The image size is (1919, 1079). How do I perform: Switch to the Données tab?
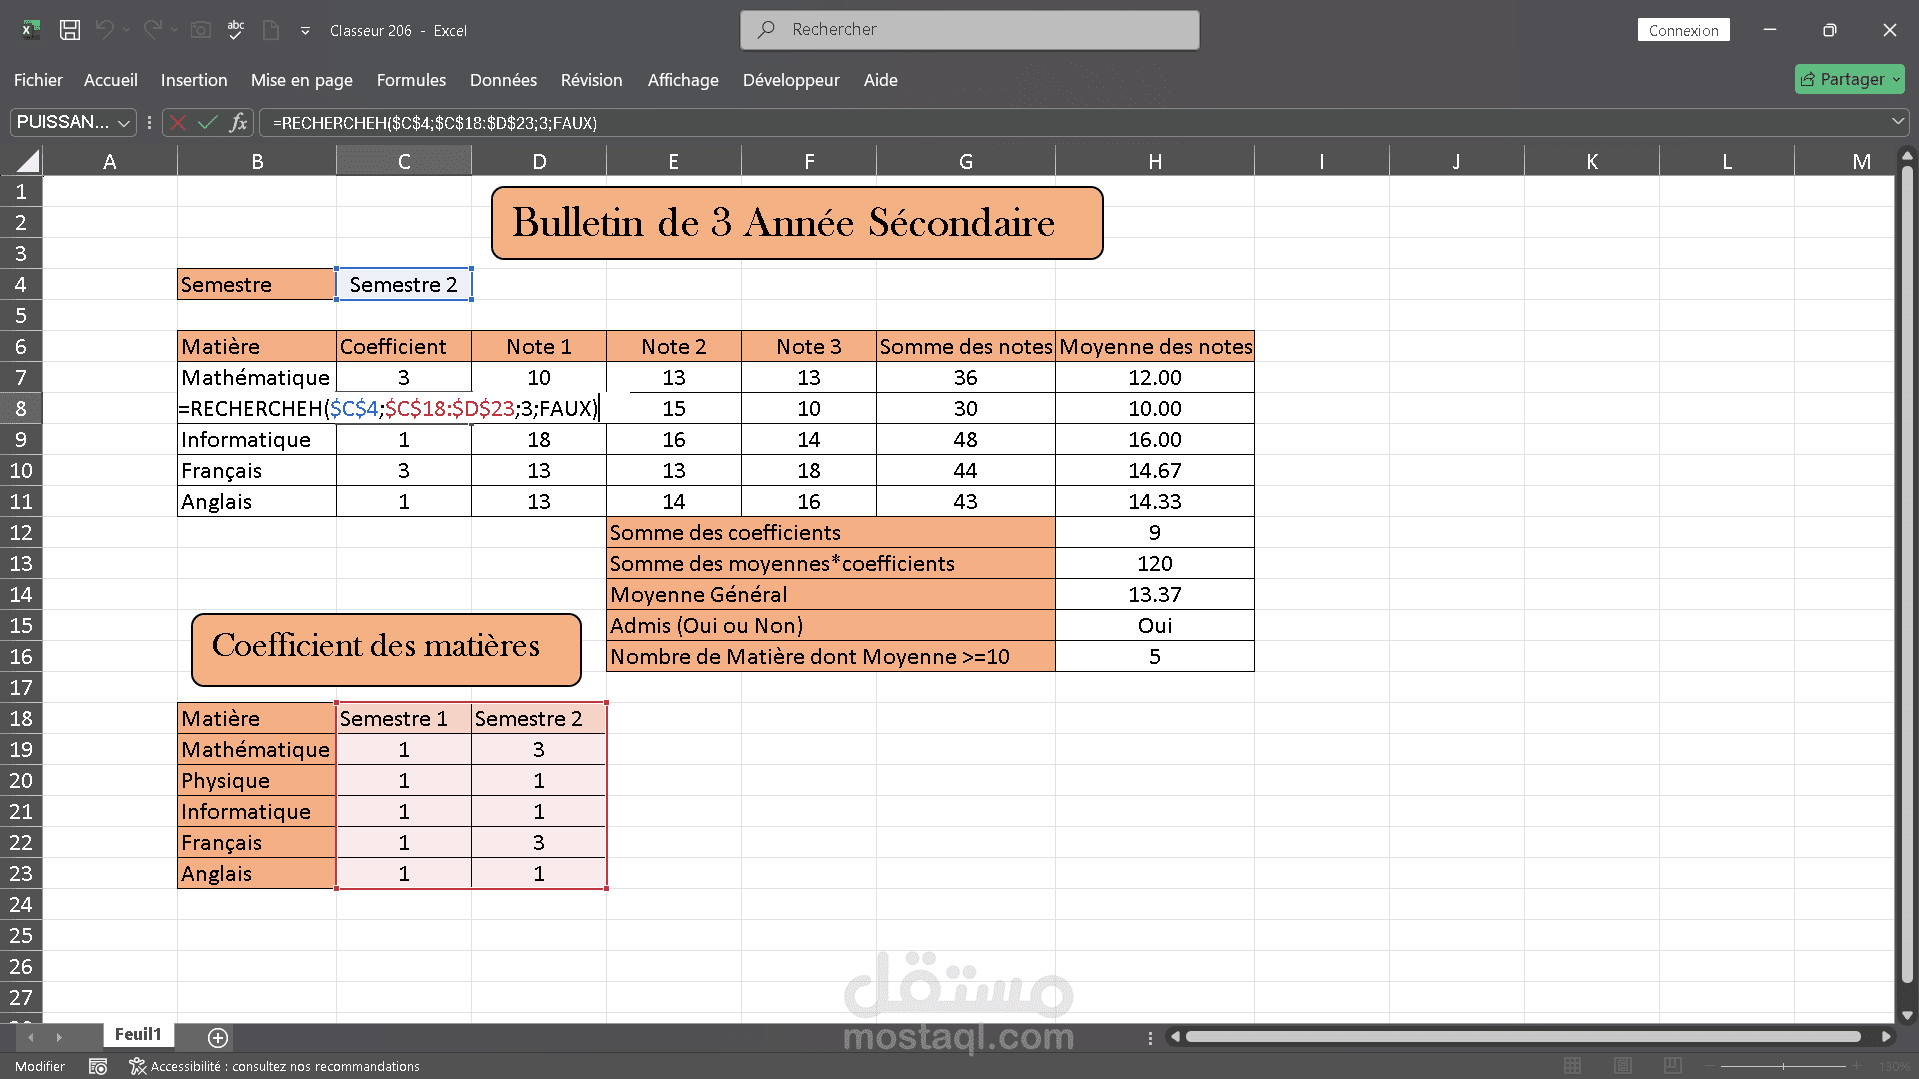(503, 80)
